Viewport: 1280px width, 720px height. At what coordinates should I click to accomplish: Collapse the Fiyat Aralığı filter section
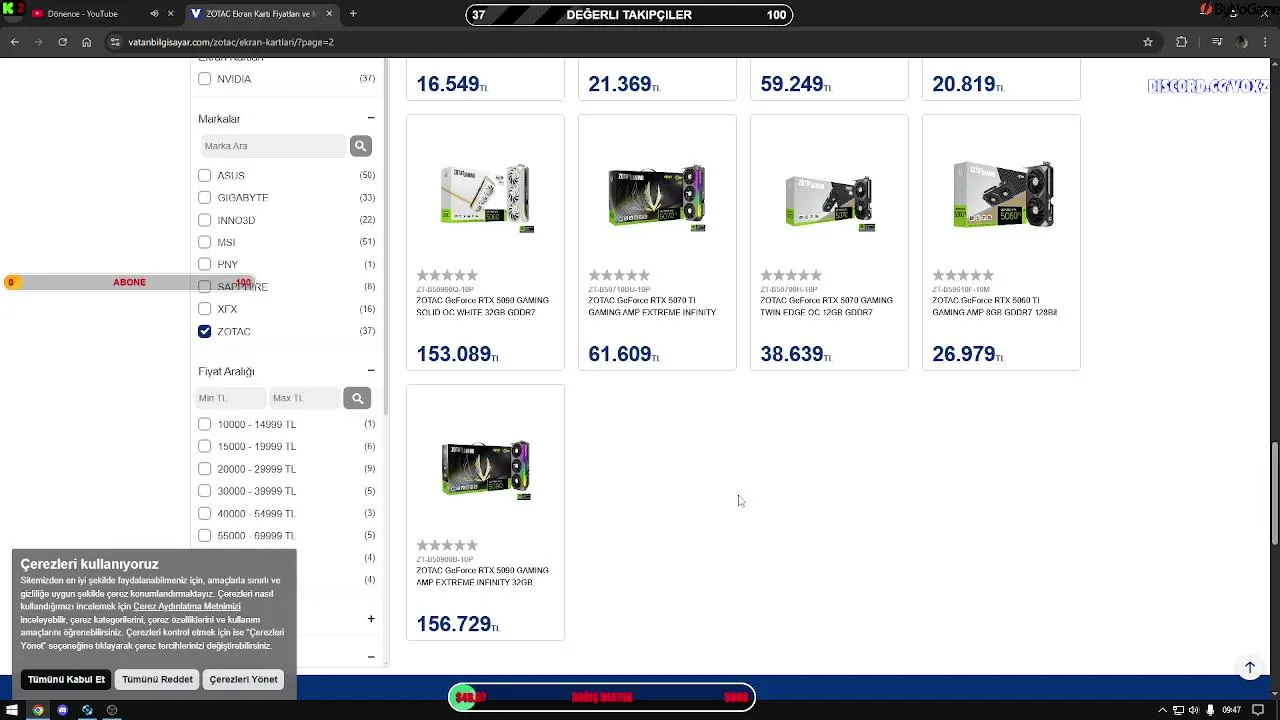(371, 371)
